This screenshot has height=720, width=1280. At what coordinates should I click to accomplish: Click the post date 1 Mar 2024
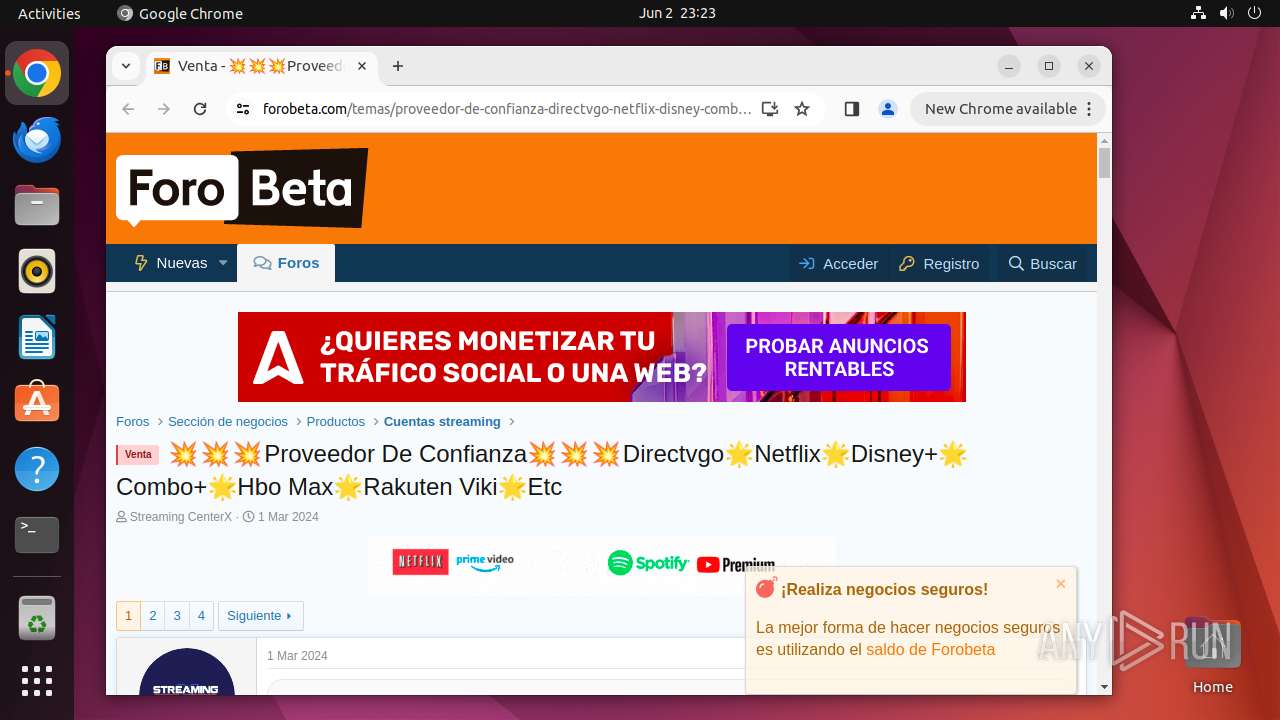pos(297,656)
